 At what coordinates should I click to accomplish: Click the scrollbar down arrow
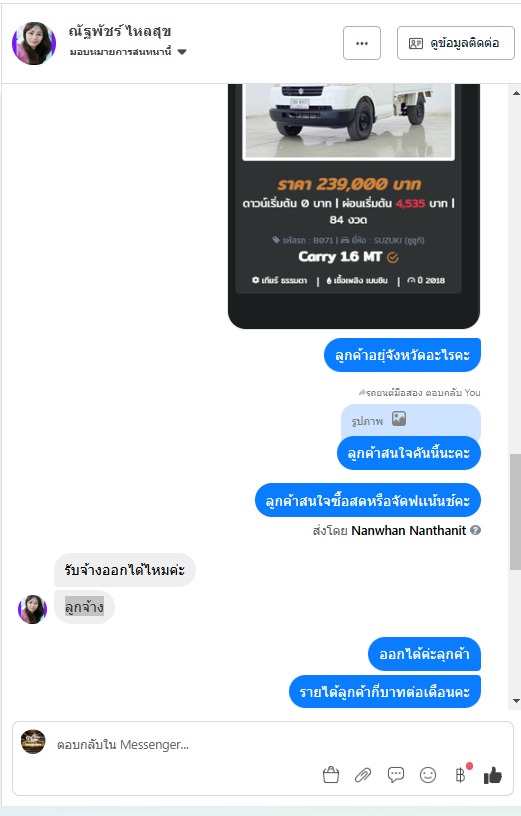pos(516,701)
